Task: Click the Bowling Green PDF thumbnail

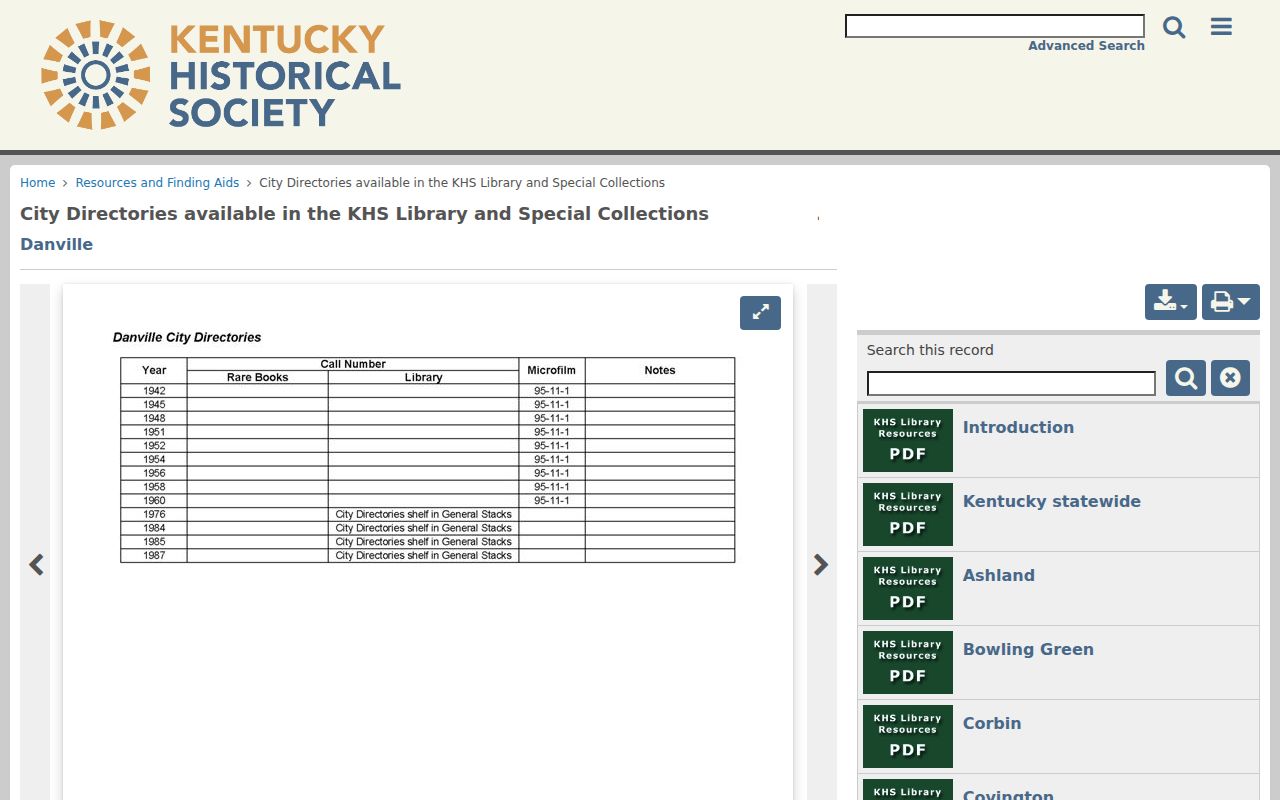Action: (x=908, y=662)
